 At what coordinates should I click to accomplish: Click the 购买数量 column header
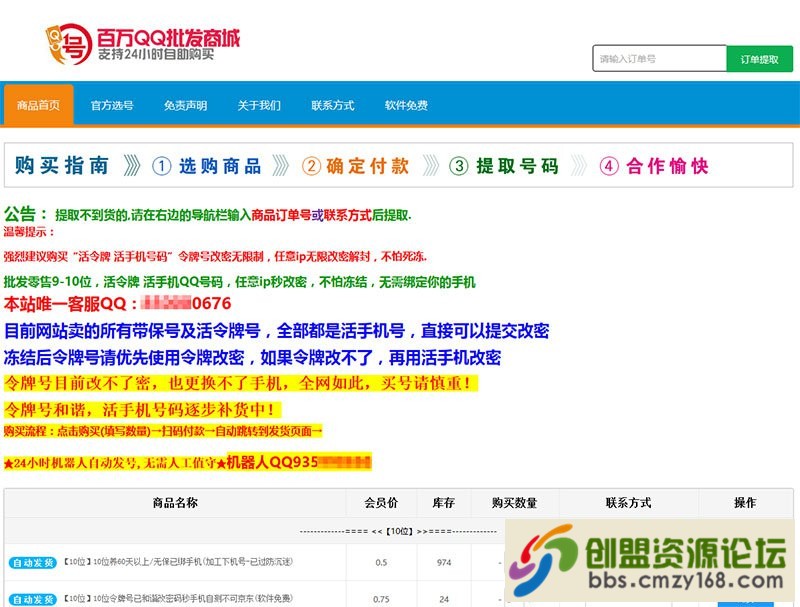click(x=514, y=502)
